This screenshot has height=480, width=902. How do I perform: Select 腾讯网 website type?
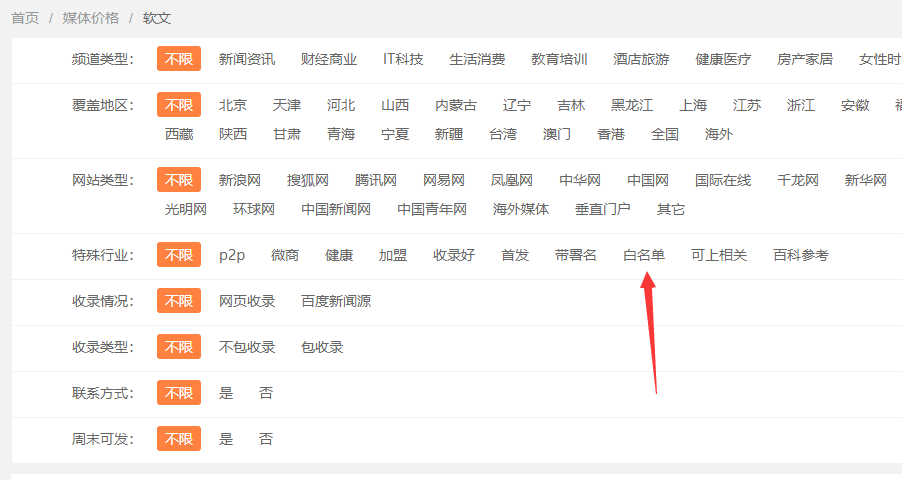375,180
